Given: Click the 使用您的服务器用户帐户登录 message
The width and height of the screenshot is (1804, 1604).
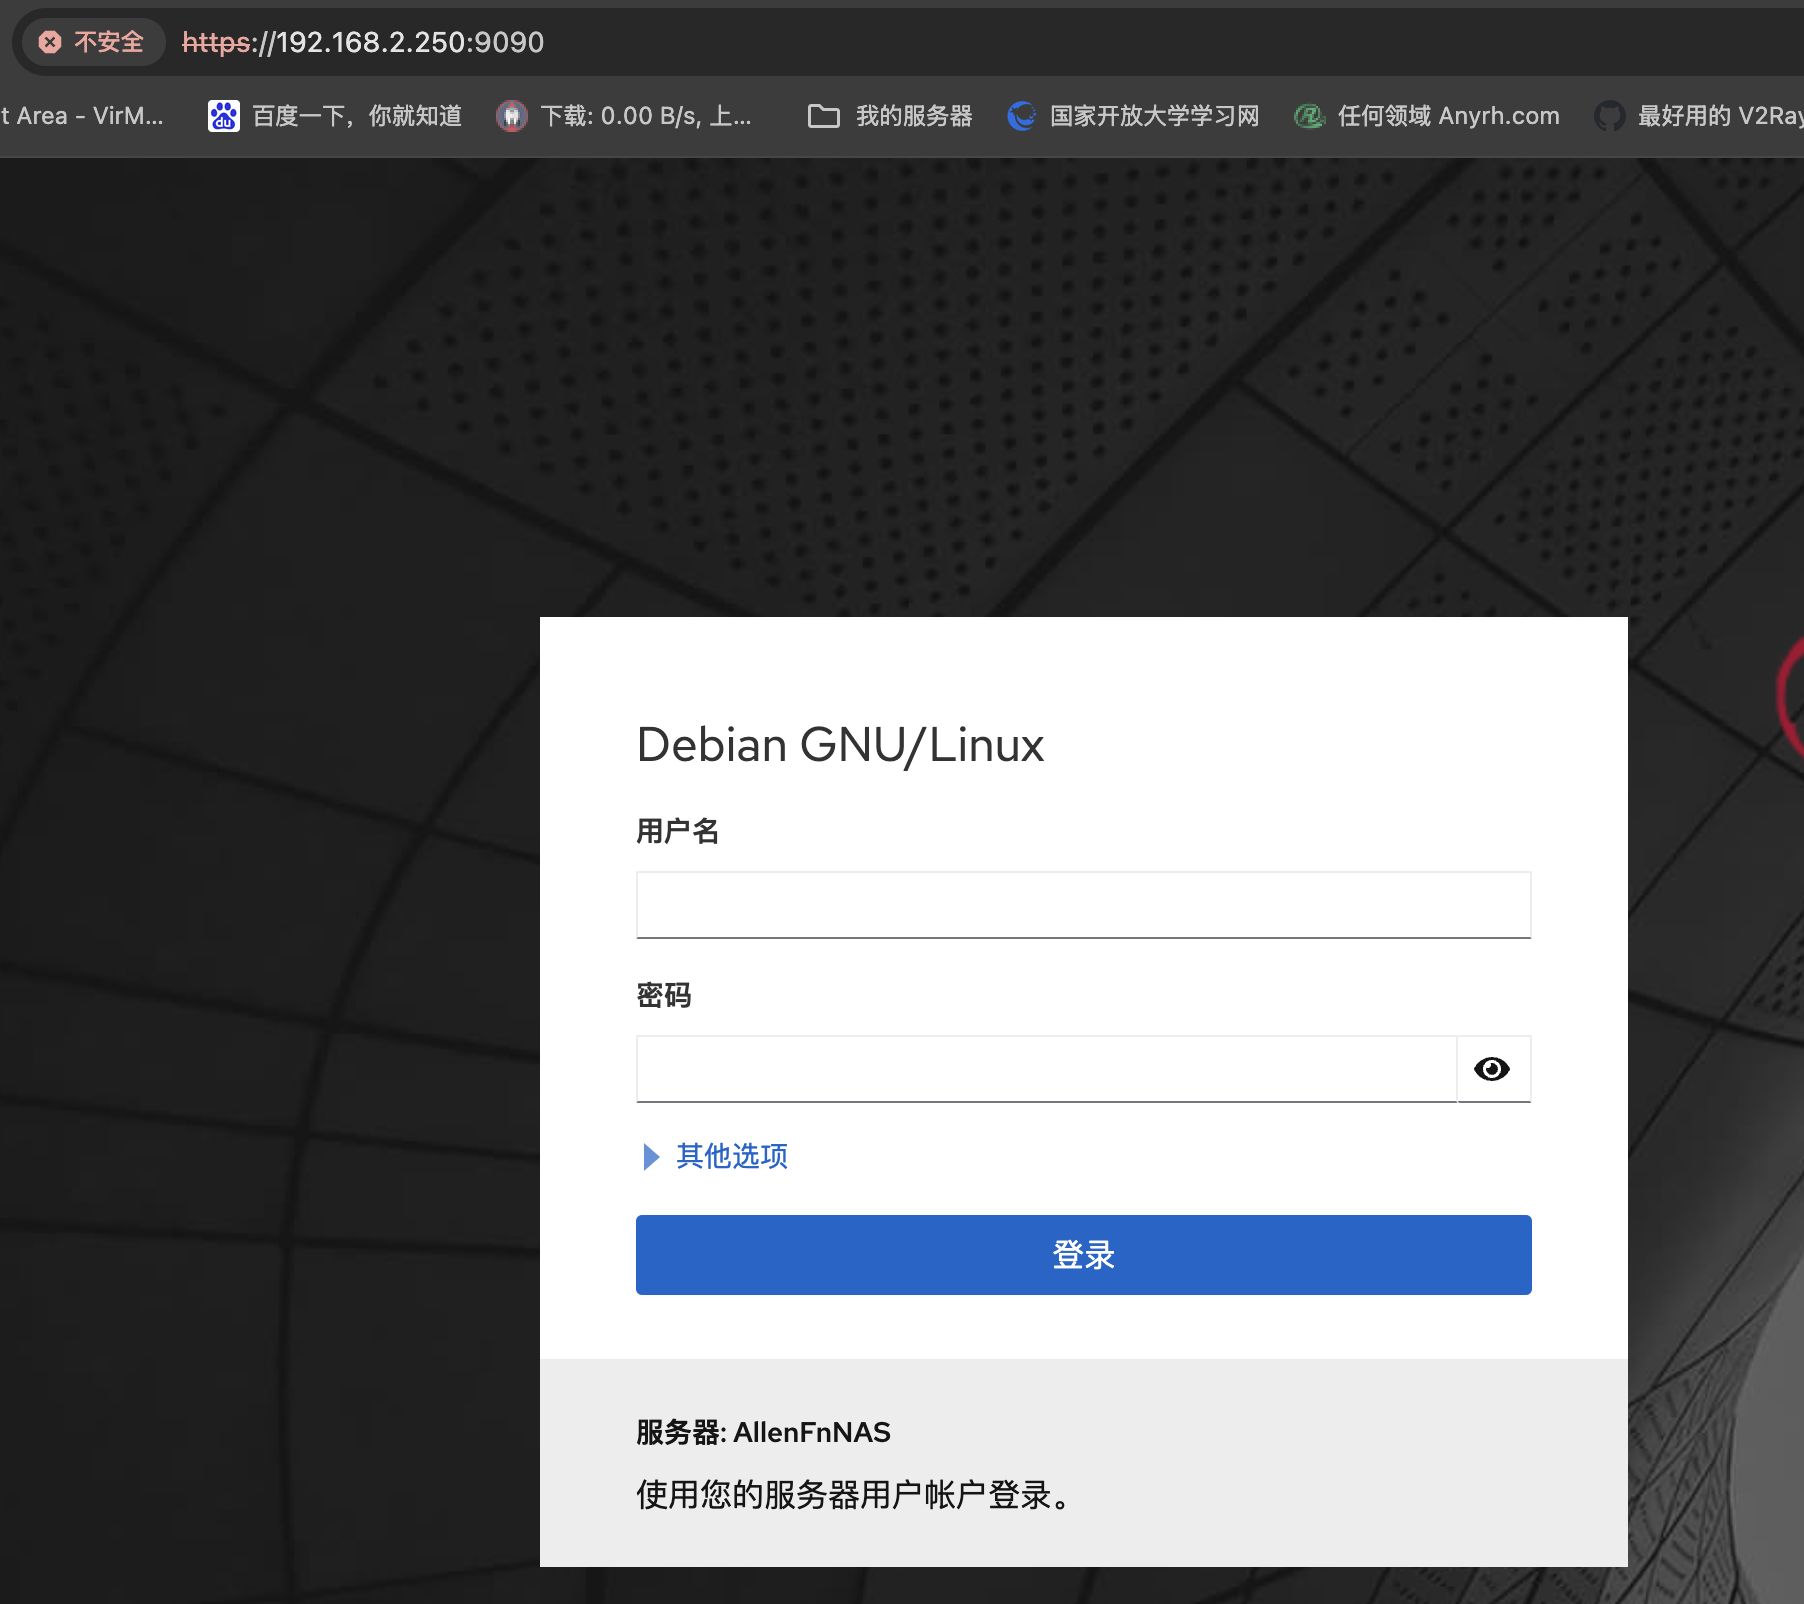Looking at the screenshot, I should pos(854,1495).
